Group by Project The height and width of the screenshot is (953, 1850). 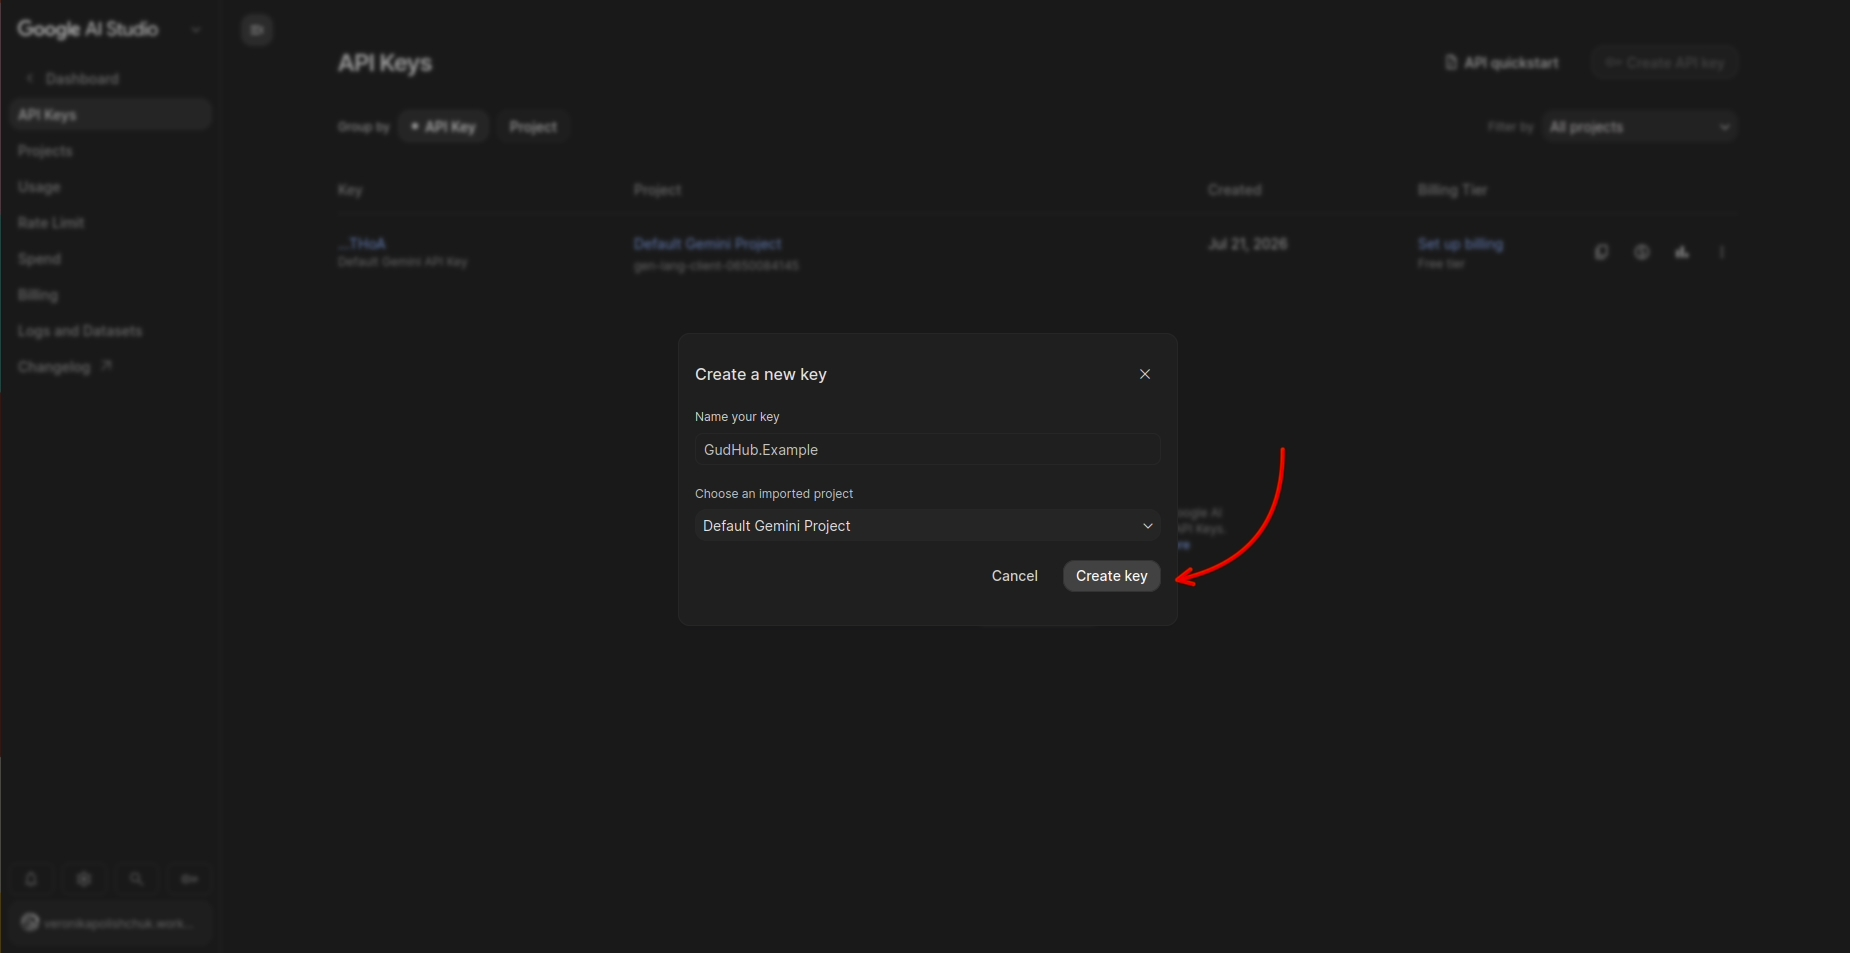533,127
